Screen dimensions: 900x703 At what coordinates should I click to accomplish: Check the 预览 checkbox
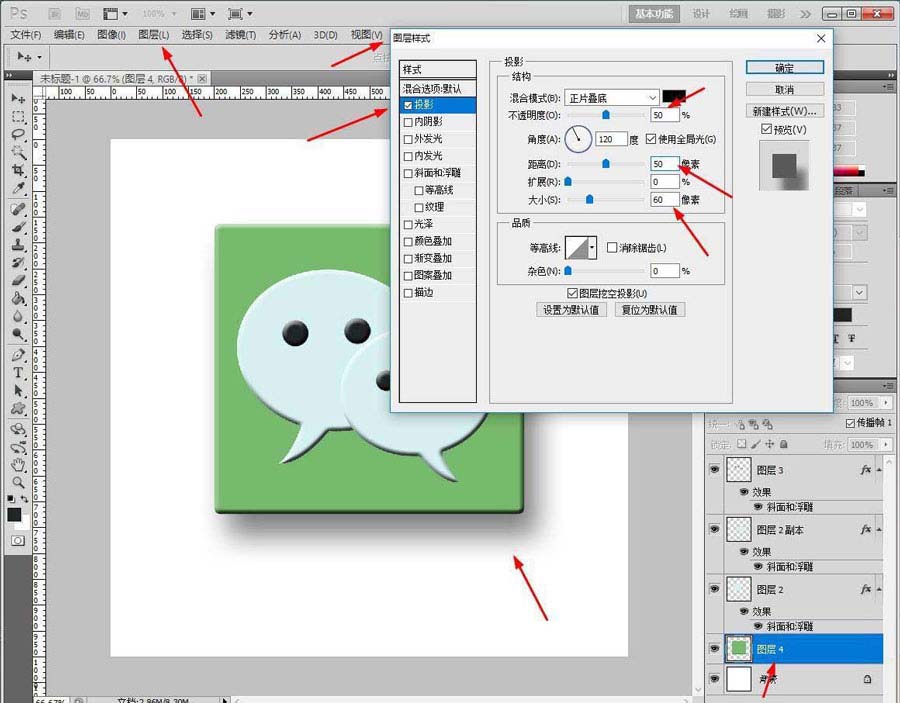coord(766,130)
